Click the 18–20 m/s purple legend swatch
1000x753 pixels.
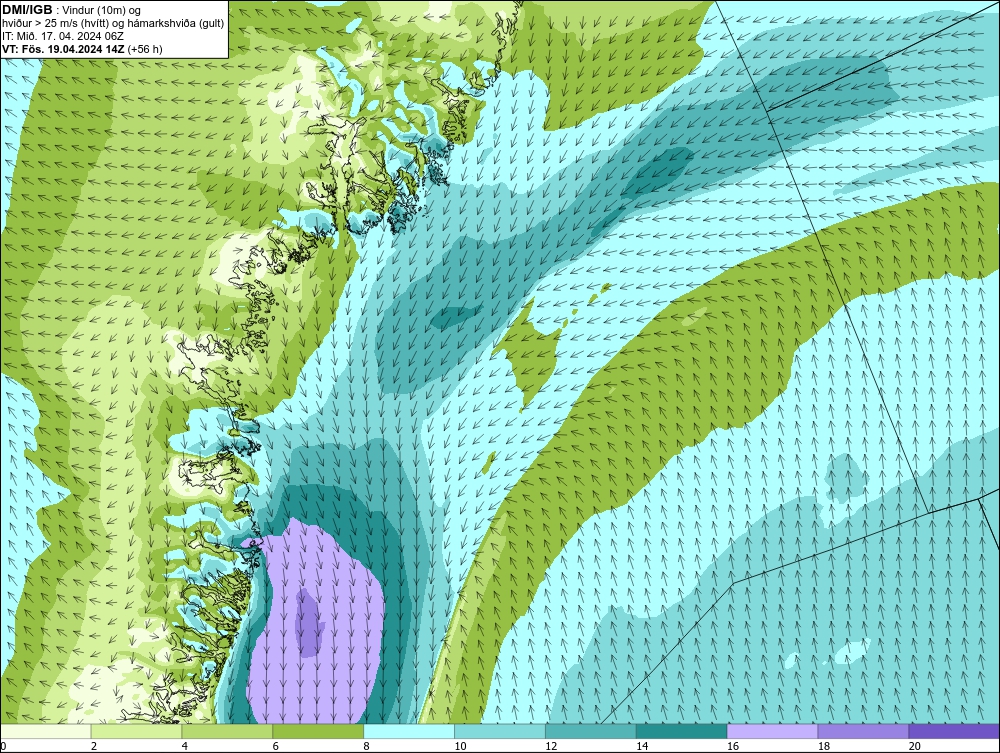tap(864, 731)
